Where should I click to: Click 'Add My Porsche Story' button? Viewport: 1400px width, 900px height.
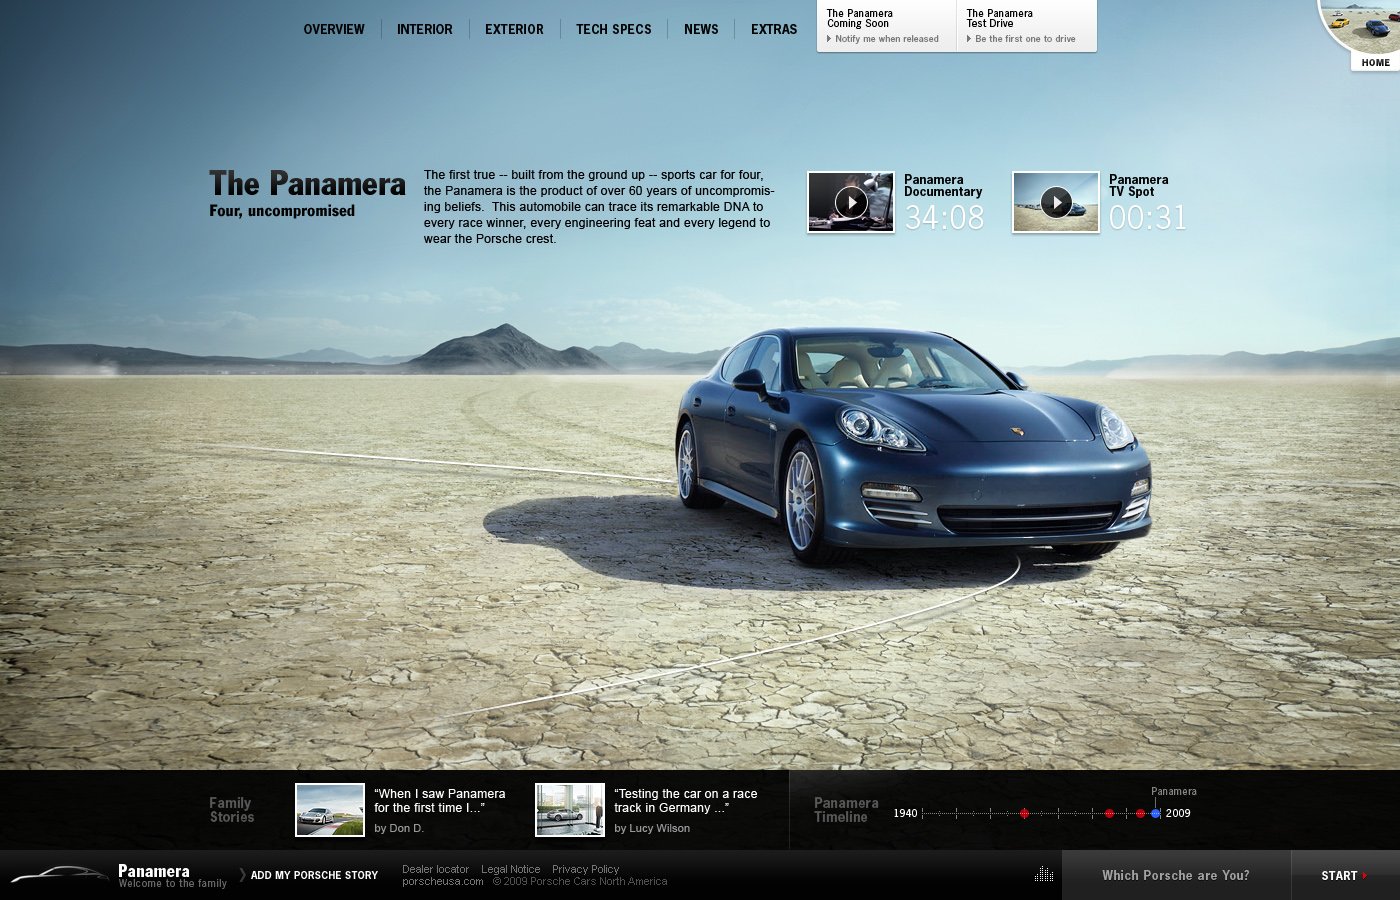pyautogui.click(x=314, y=876)
